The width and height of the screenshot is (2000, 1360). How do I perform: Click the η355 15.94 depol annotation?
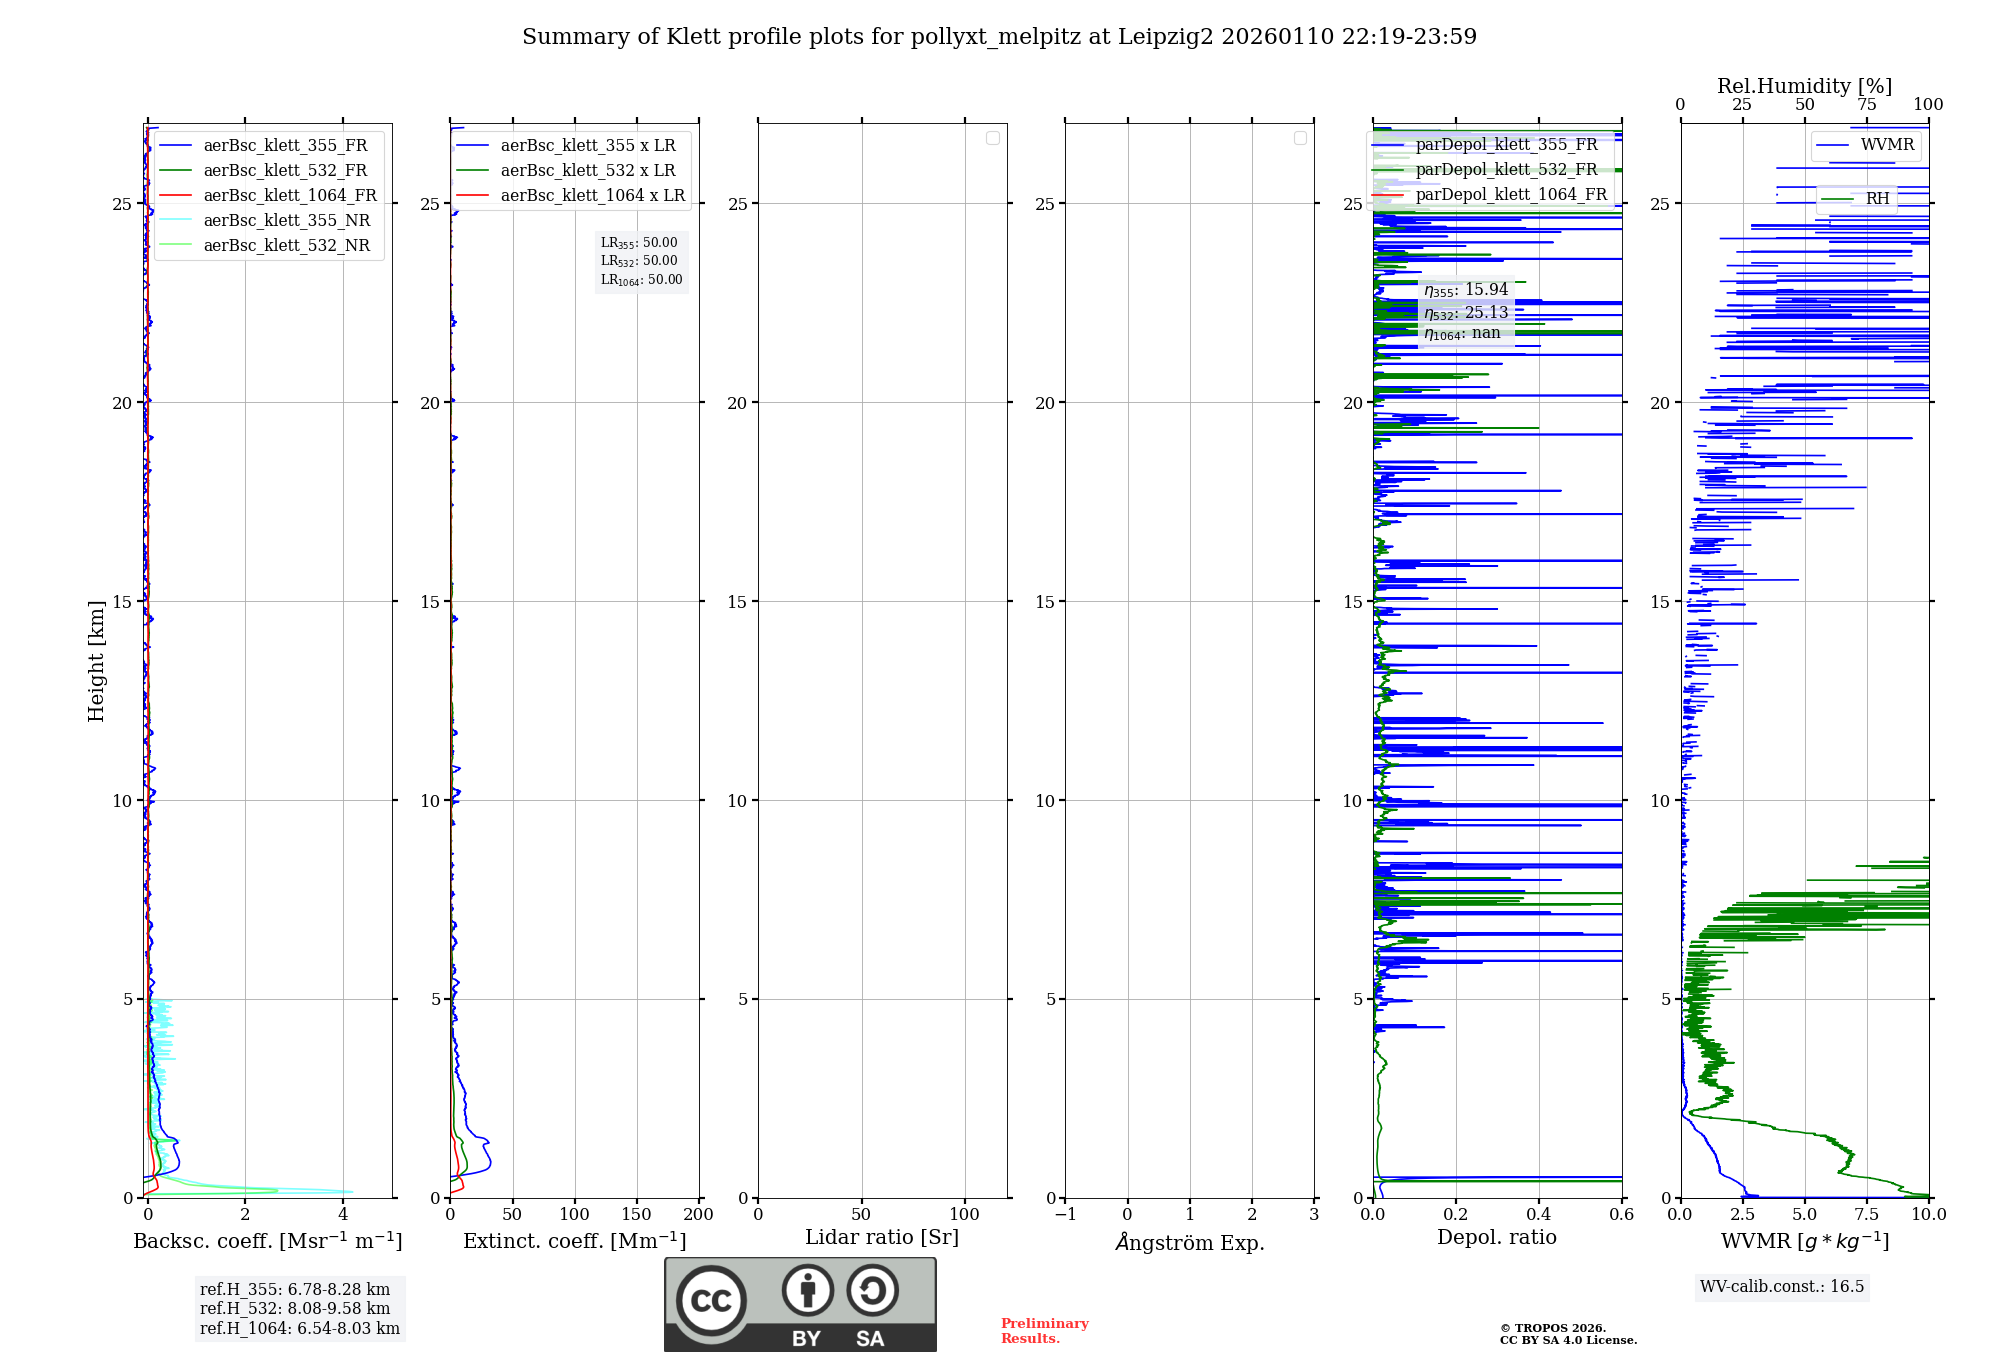click(1466, 290)
